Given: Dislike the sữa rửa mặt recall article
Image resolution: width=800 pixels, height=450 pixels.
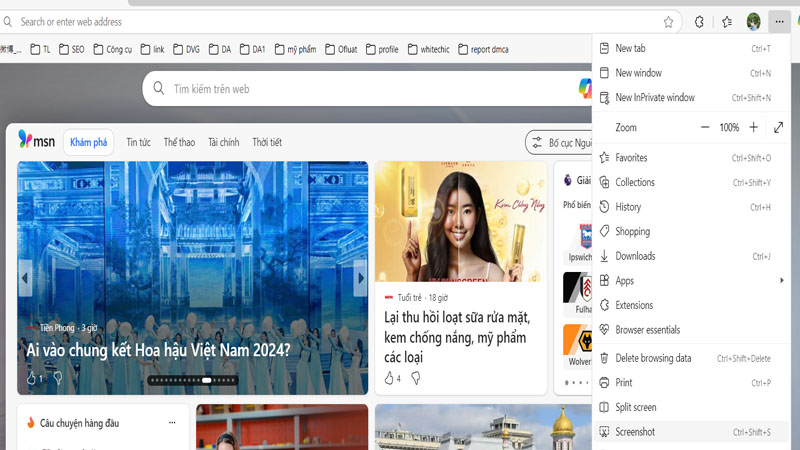Looking at the screenshot, I should (416, 378).
